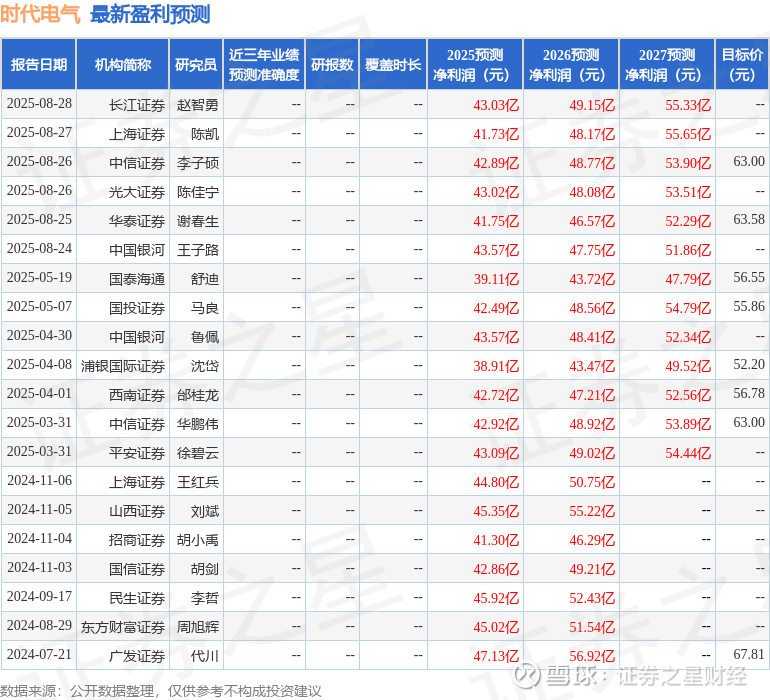
Task: Select the 研报数 column header
Action: click(x=332, y=64)
